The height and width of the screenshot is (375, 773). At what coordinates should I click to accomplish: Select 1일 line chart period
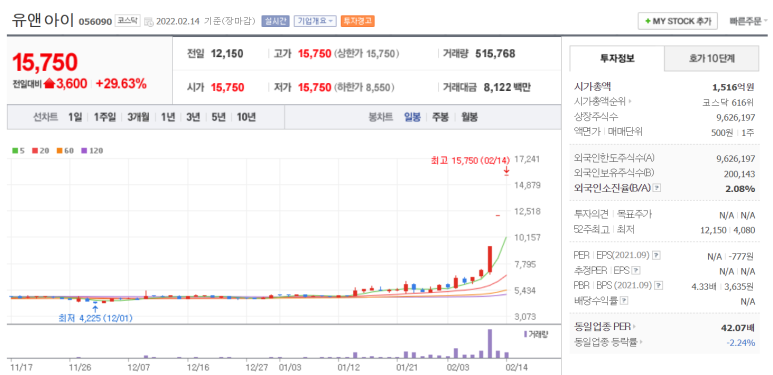coord(75,117)
